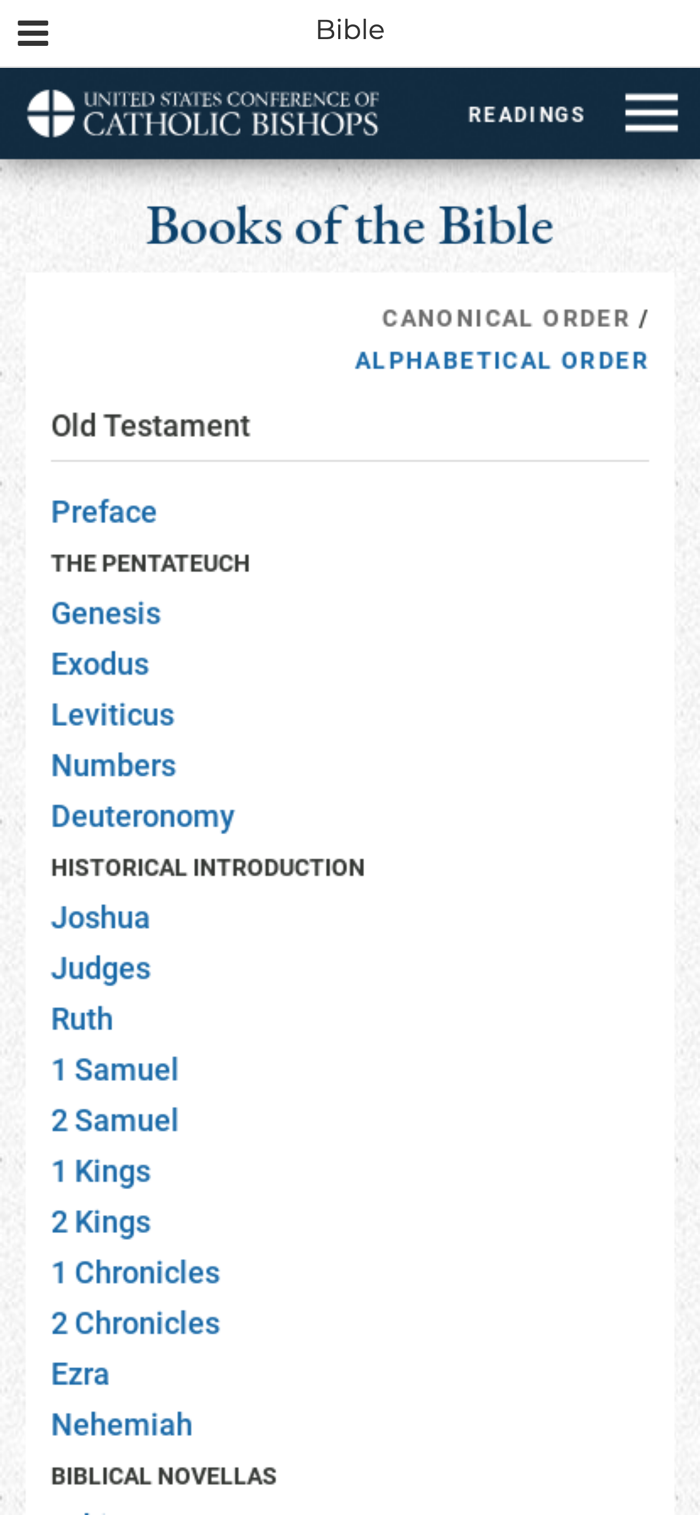Go to the book of Joshua
The image size is (700, 1515).
101,918
